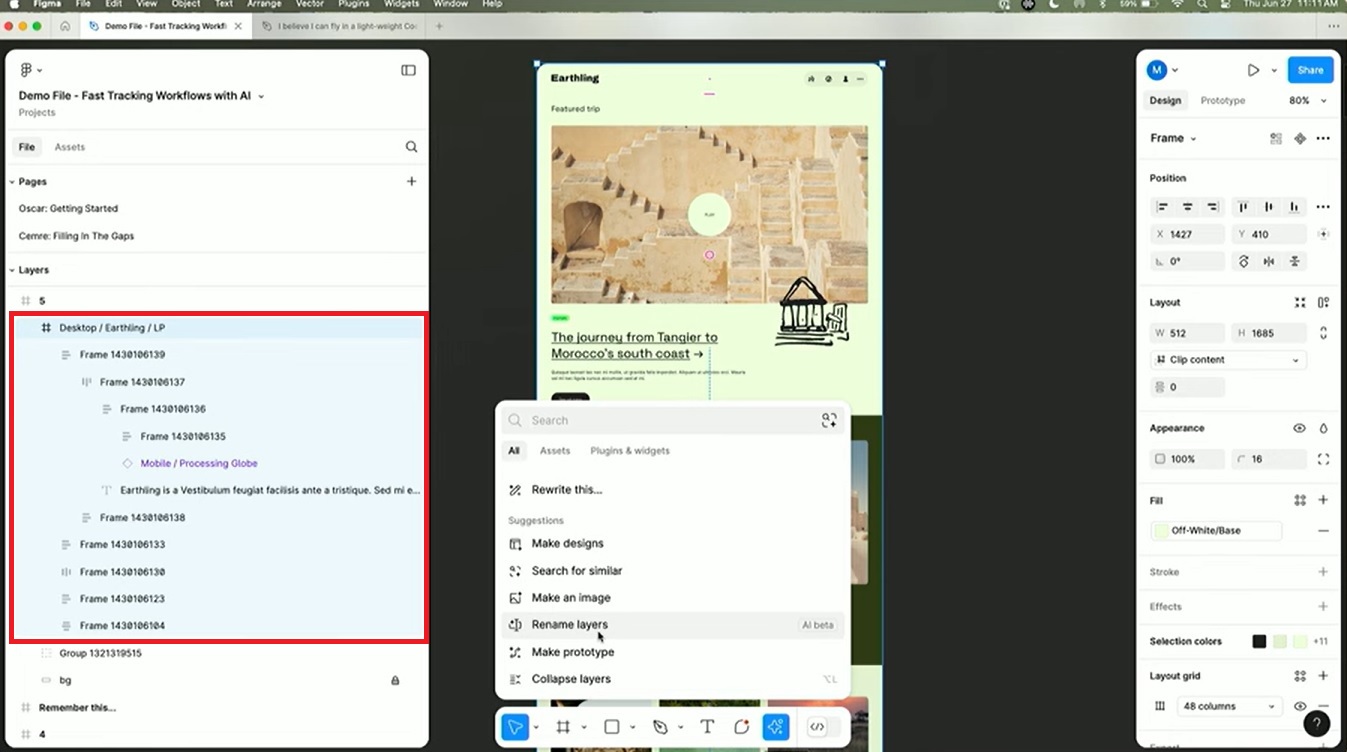Select the Comment tool in the toolbar
The height and width of the screenshot is (752, 1347).
tap(741, 727)
